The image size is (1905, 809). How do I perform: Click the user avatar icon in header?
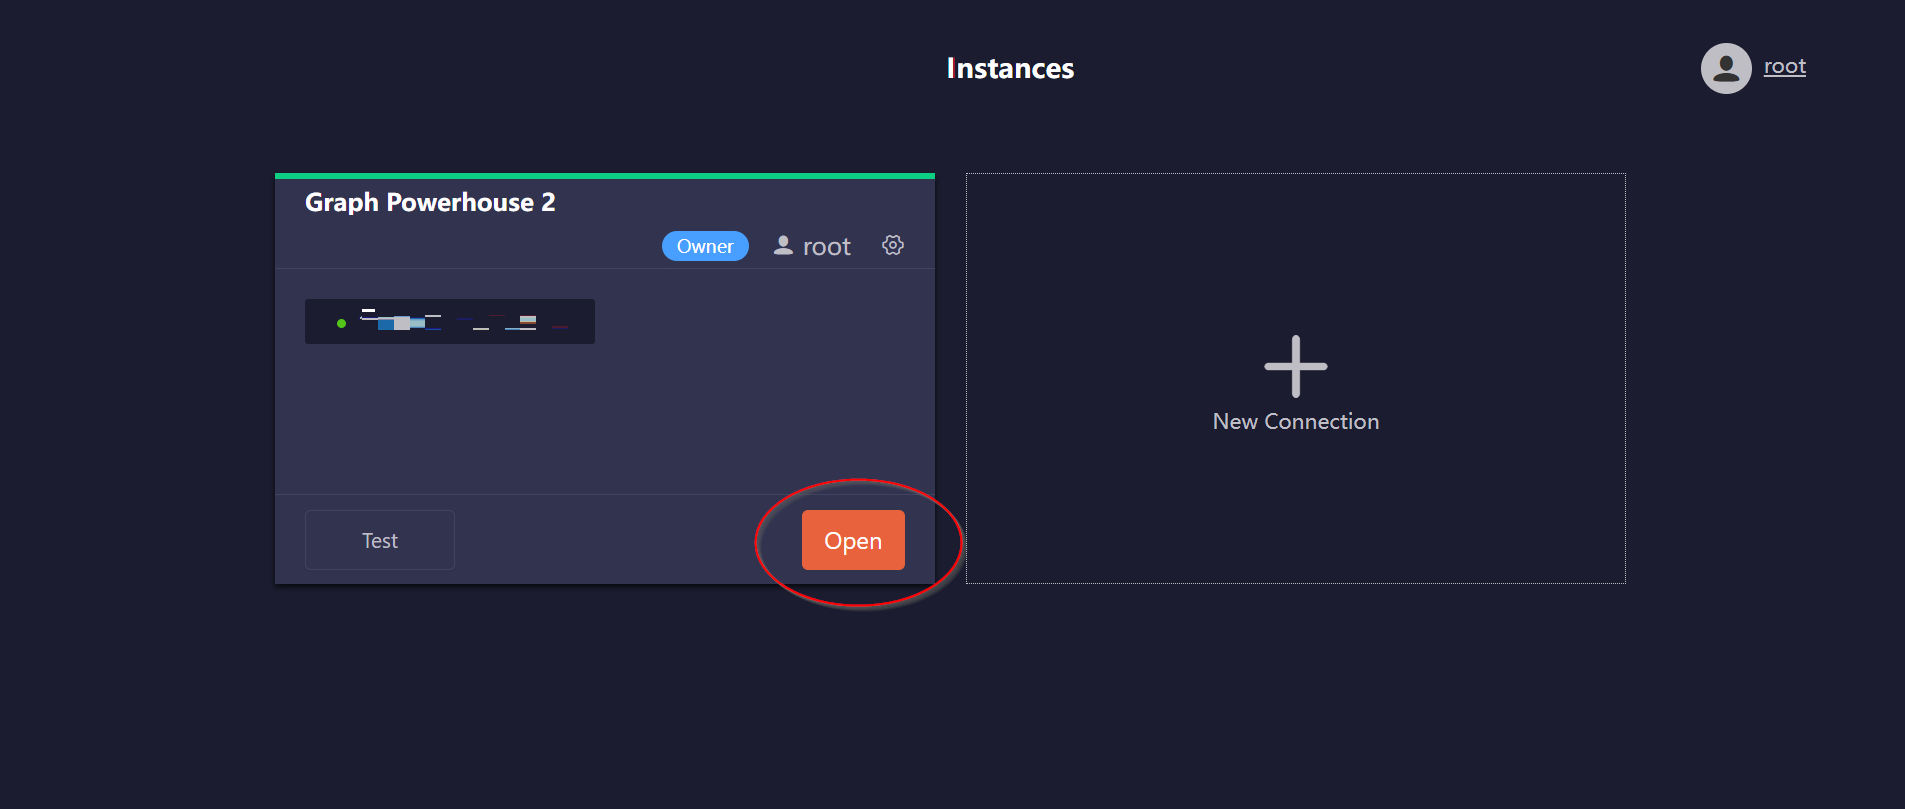[1725, 68]
